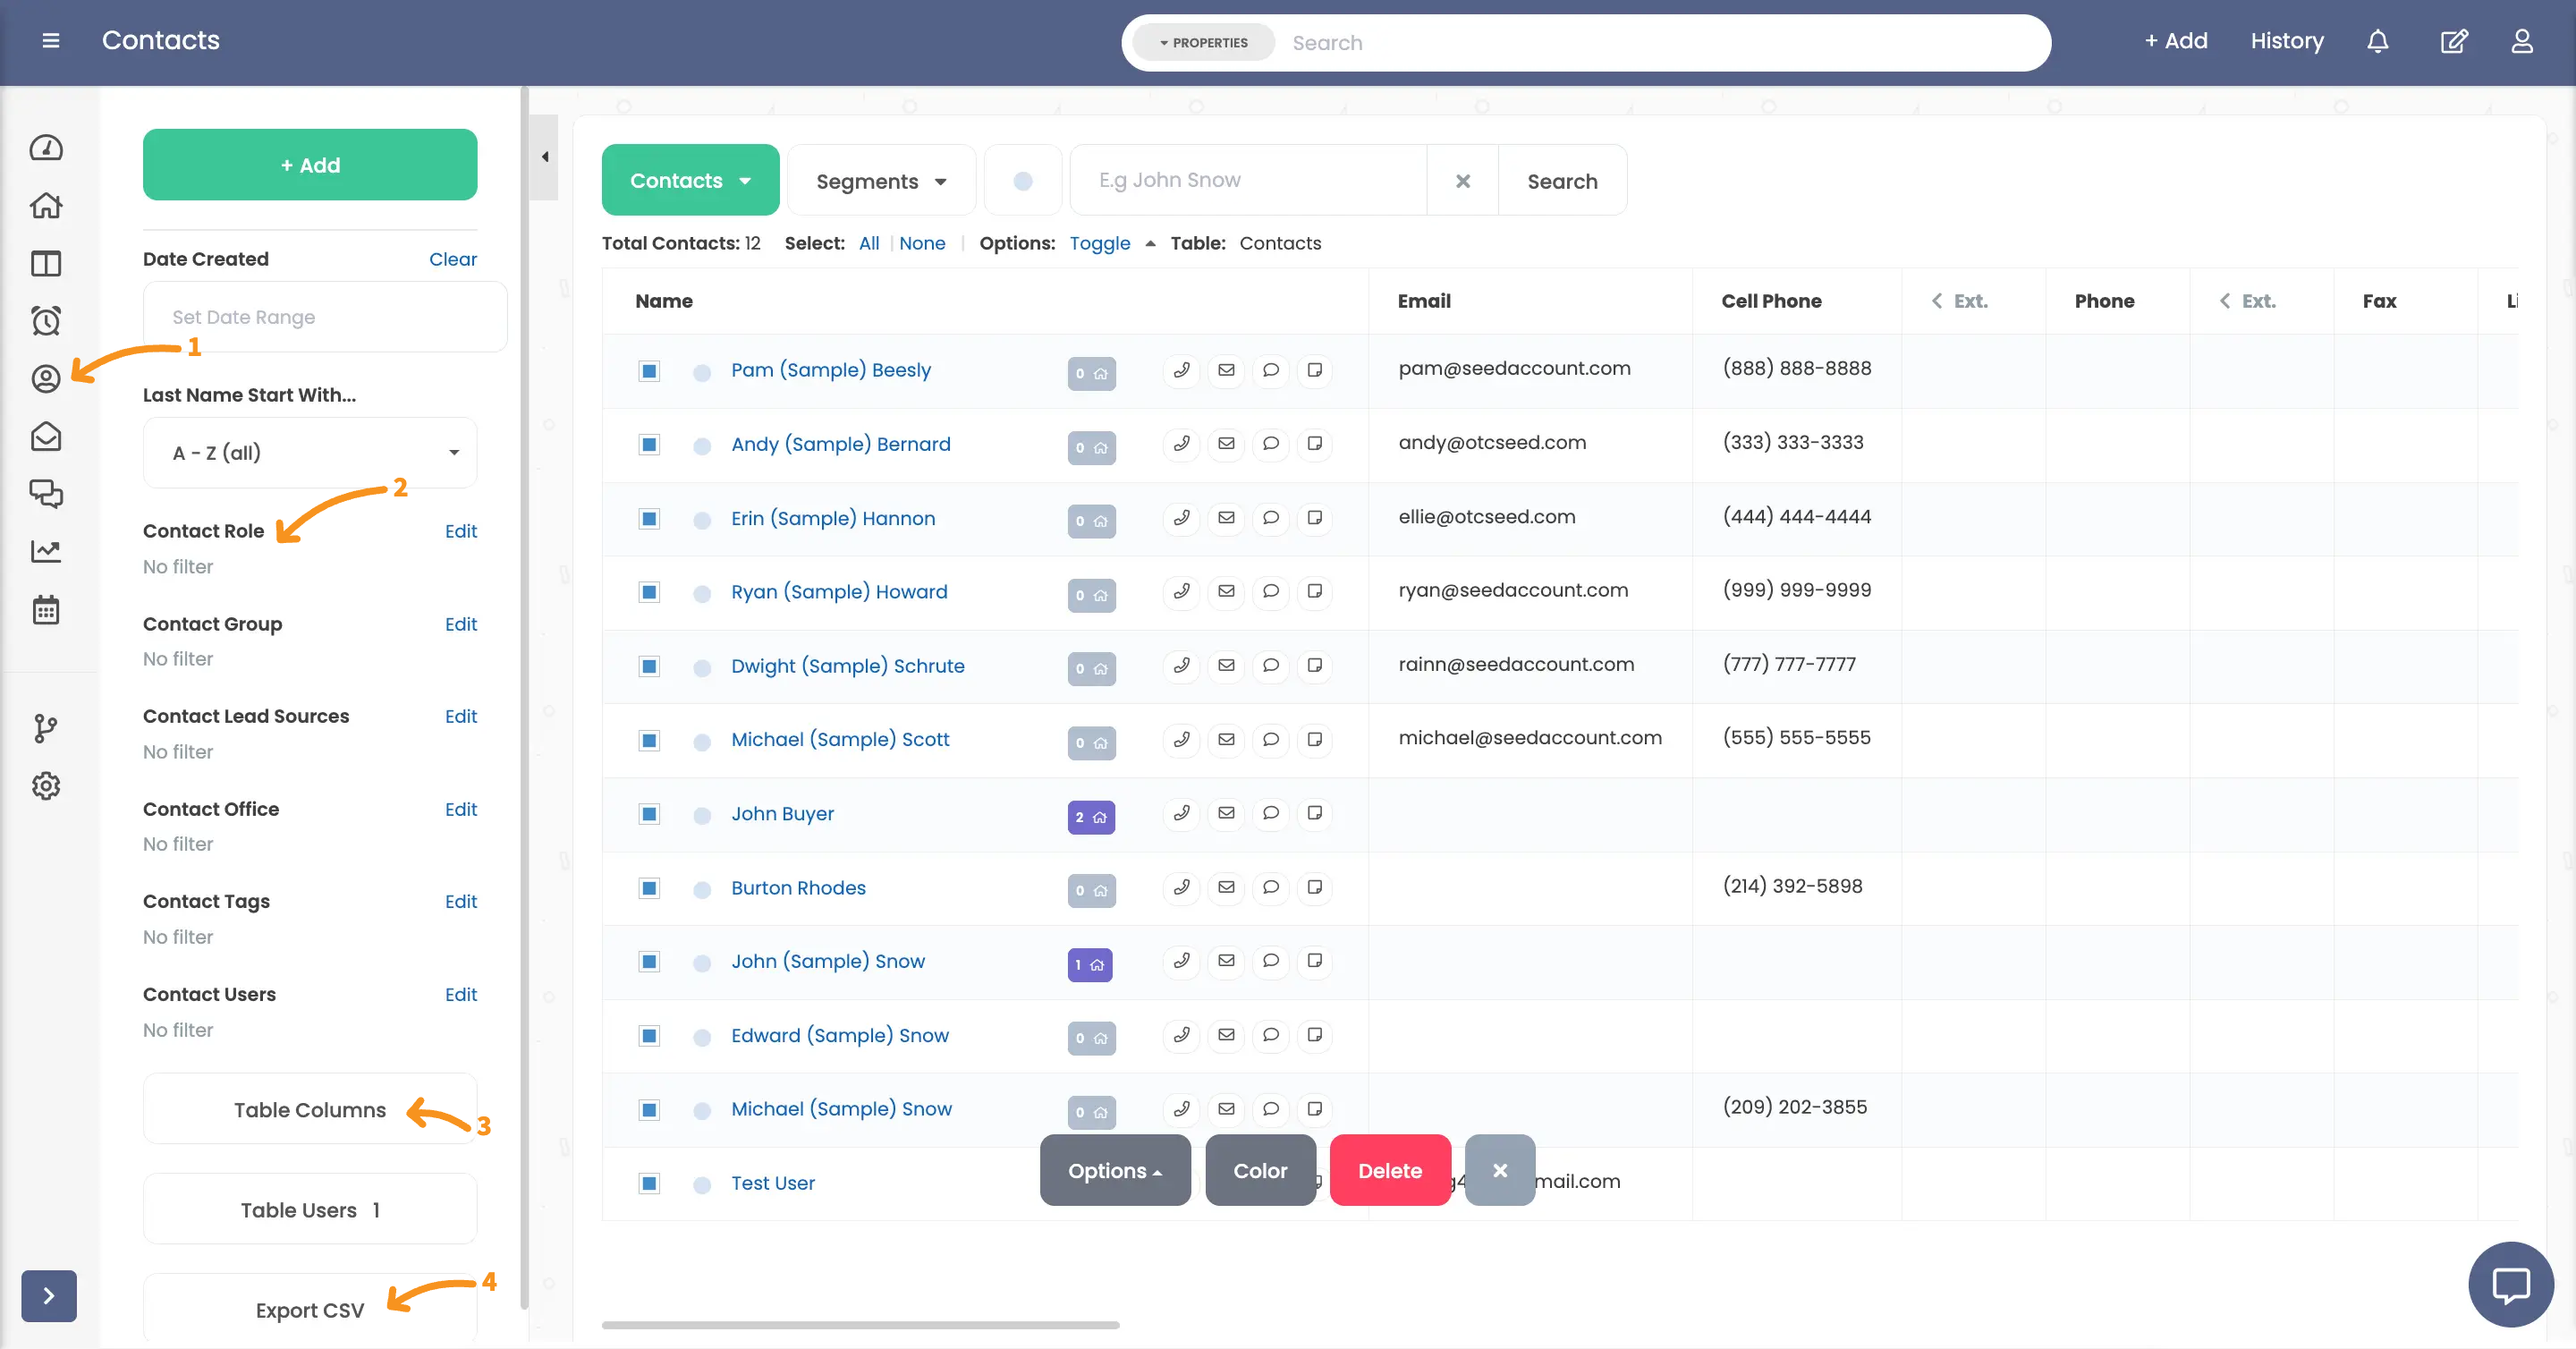Open the dashboard gauge icon in sidebar
The width and height of the screenshot is (2576, 1349).
[x=46, y=148]
